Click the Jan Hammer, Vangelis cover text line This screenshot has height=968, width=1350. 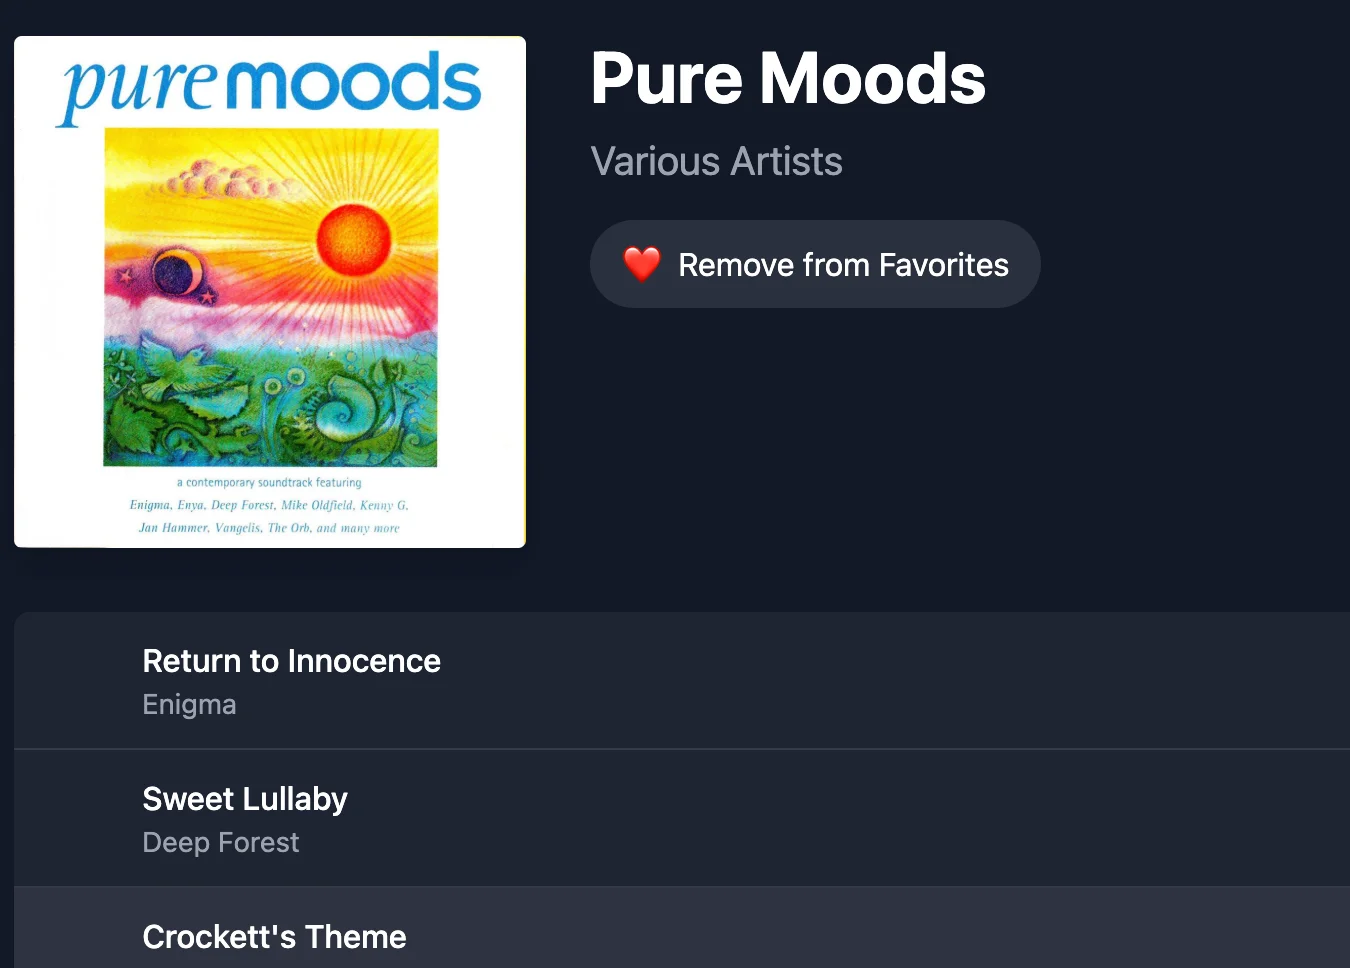(x=269, y=528)
